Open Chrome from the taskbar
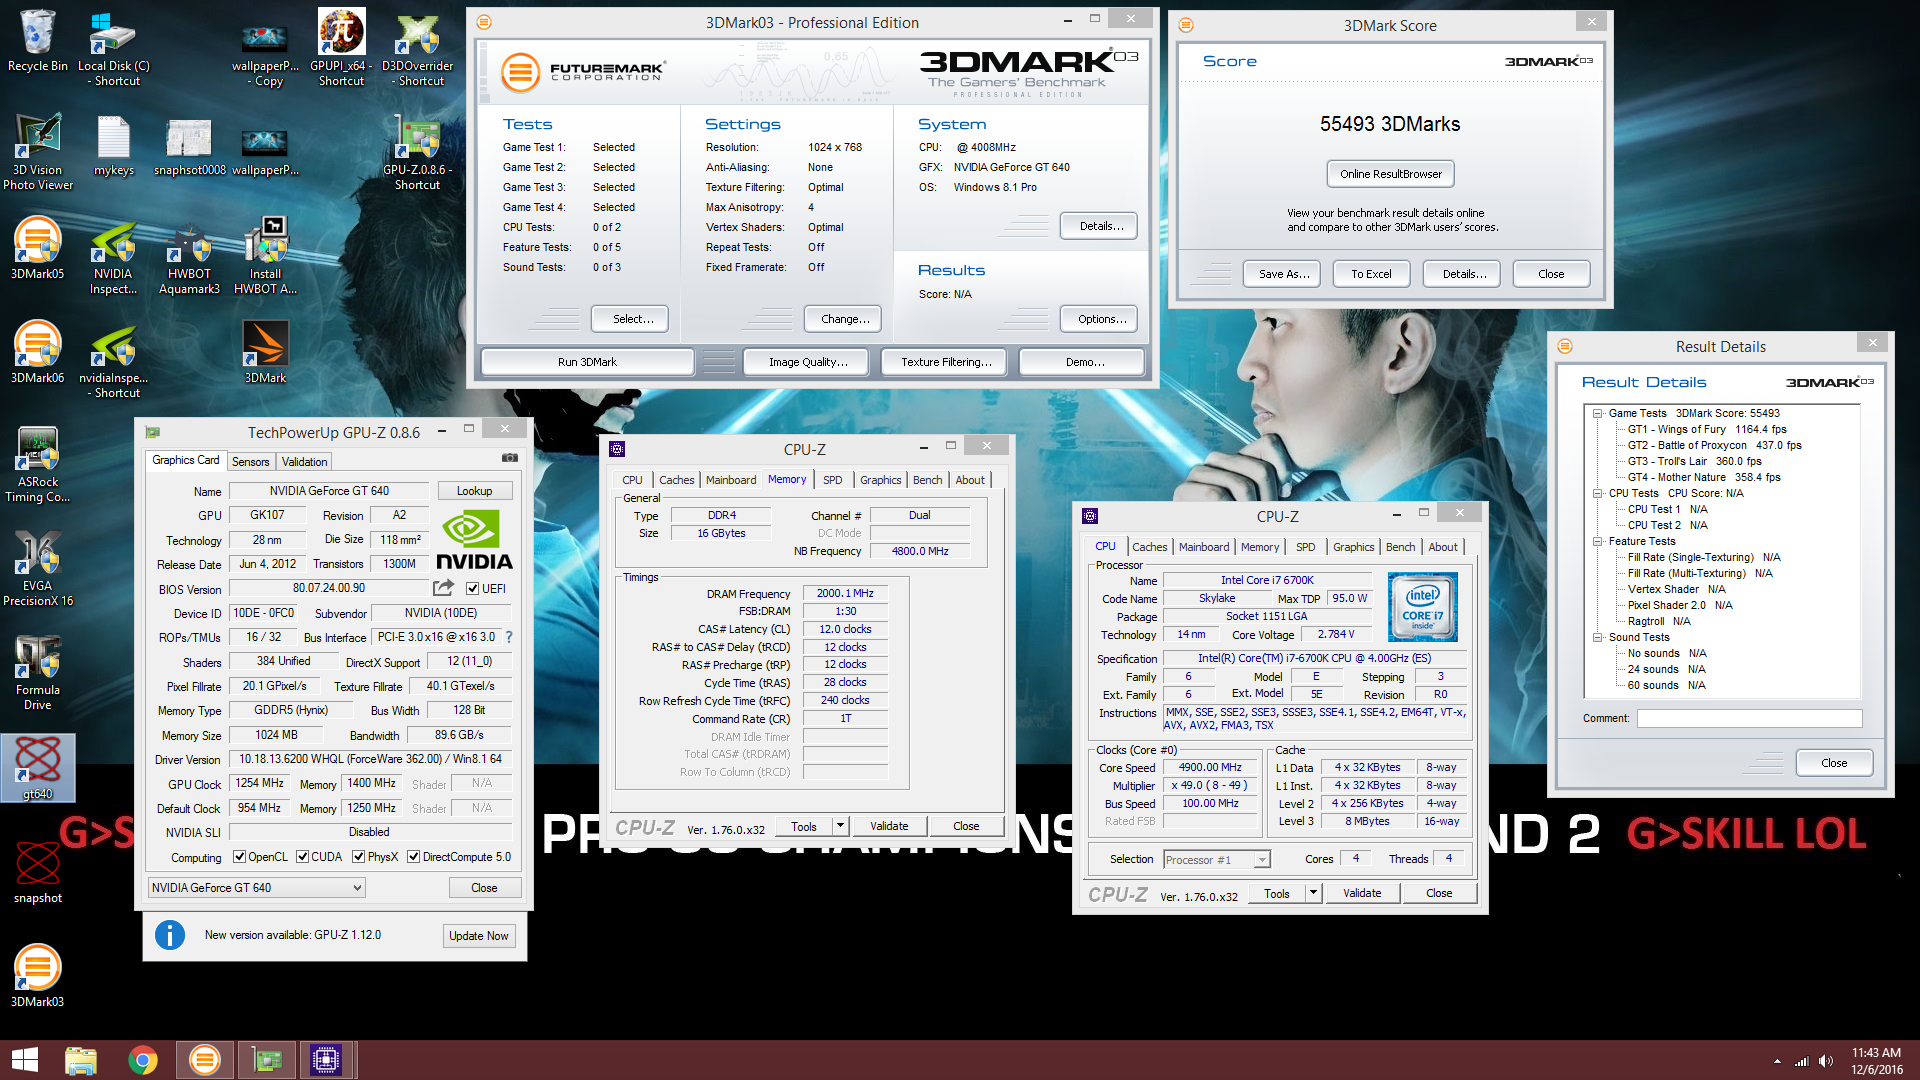The height and width of the screenshot is (1080, 1920). tap(143, 1060)
